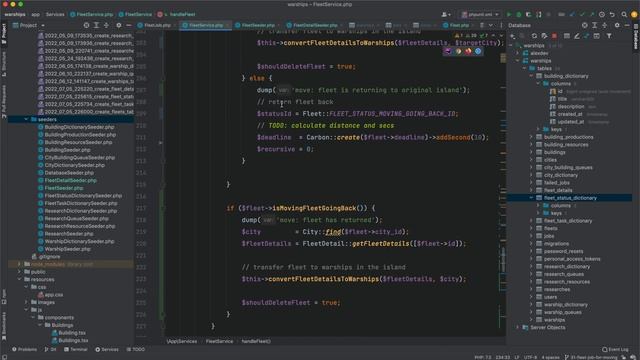Stop database action with the red square icon

pos(554,36)
